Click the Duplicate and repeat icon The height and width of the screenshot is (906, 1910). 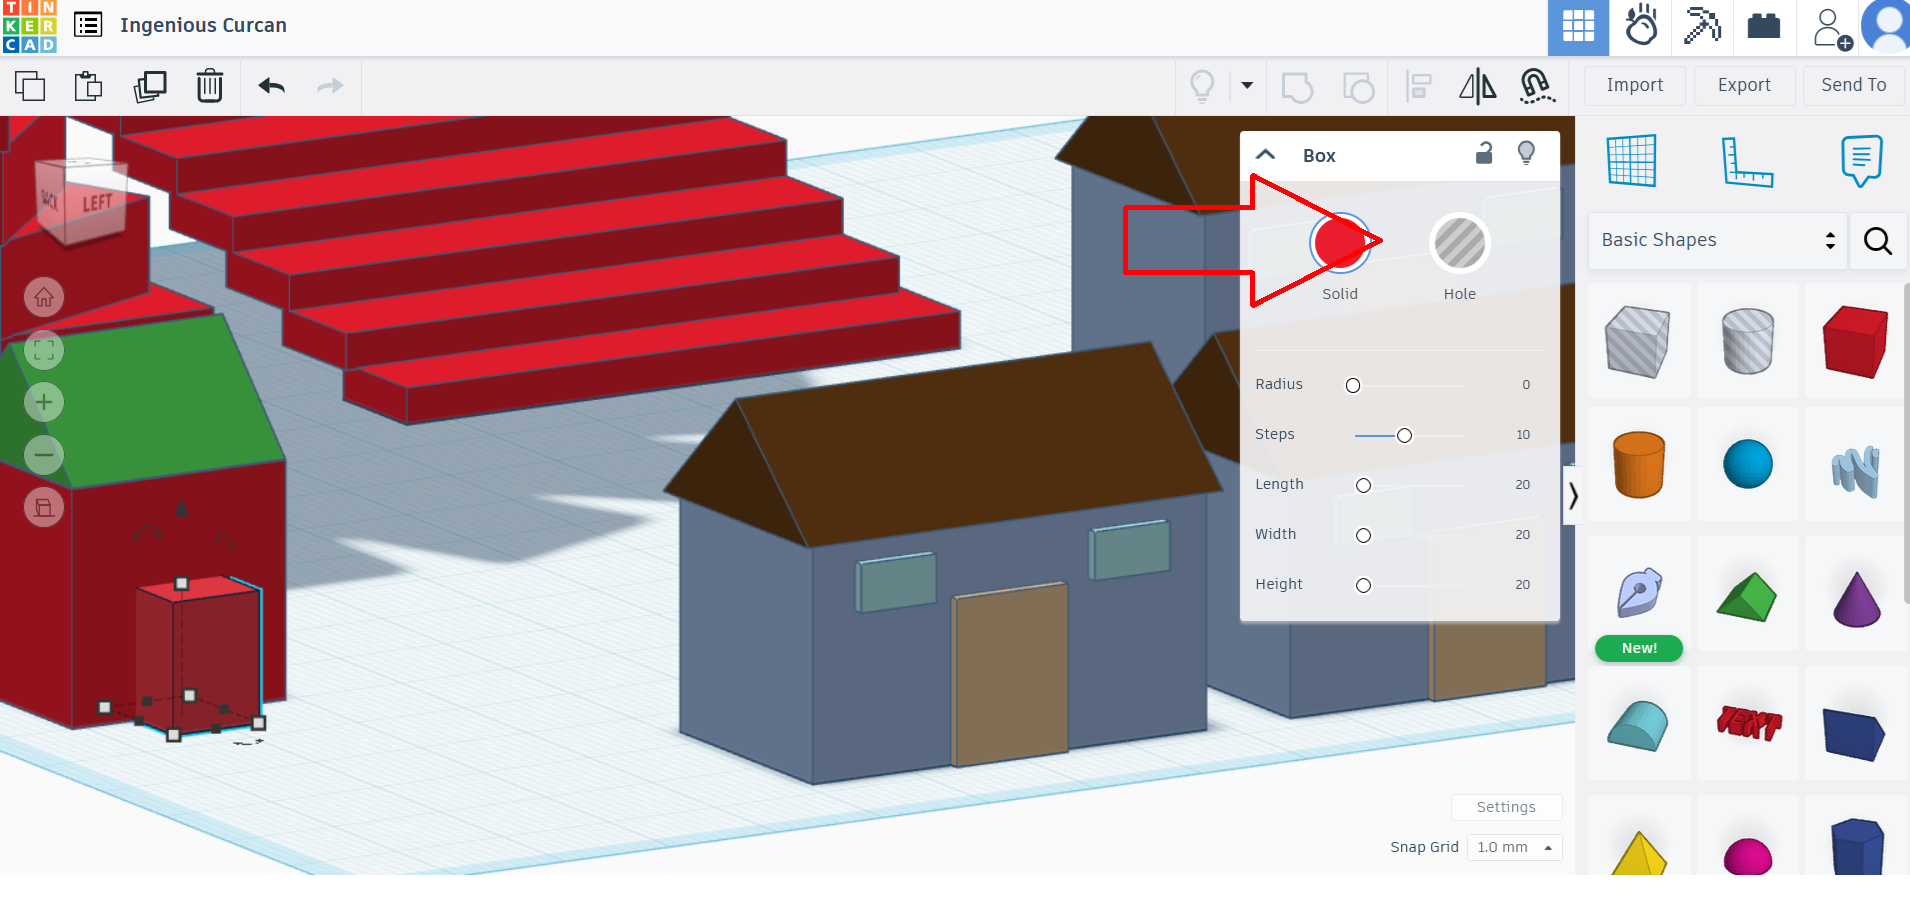pos(150,87)
